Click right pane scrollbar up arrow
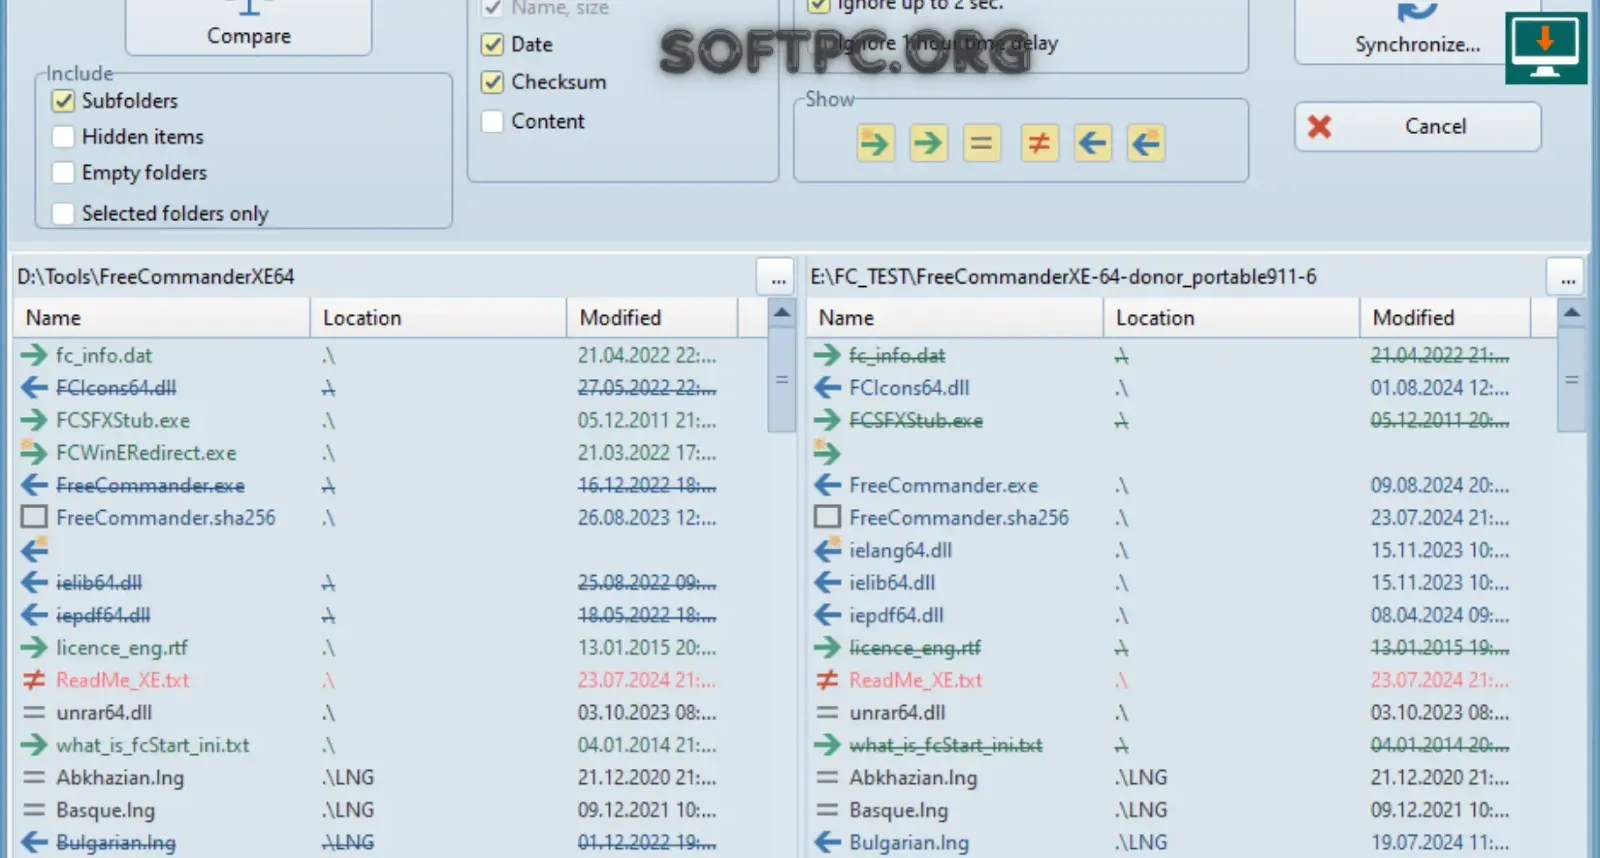The width and height of the screenshot is (1600, 858). tap(1572, 313)
